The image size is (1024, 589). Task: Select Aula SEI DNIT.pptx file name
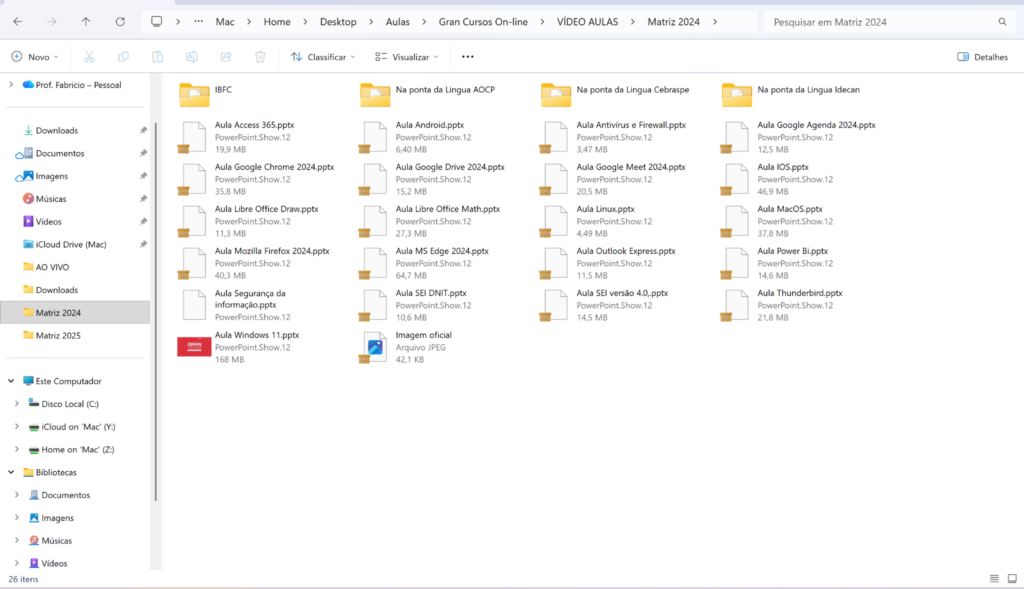click(x=431, y=293)
